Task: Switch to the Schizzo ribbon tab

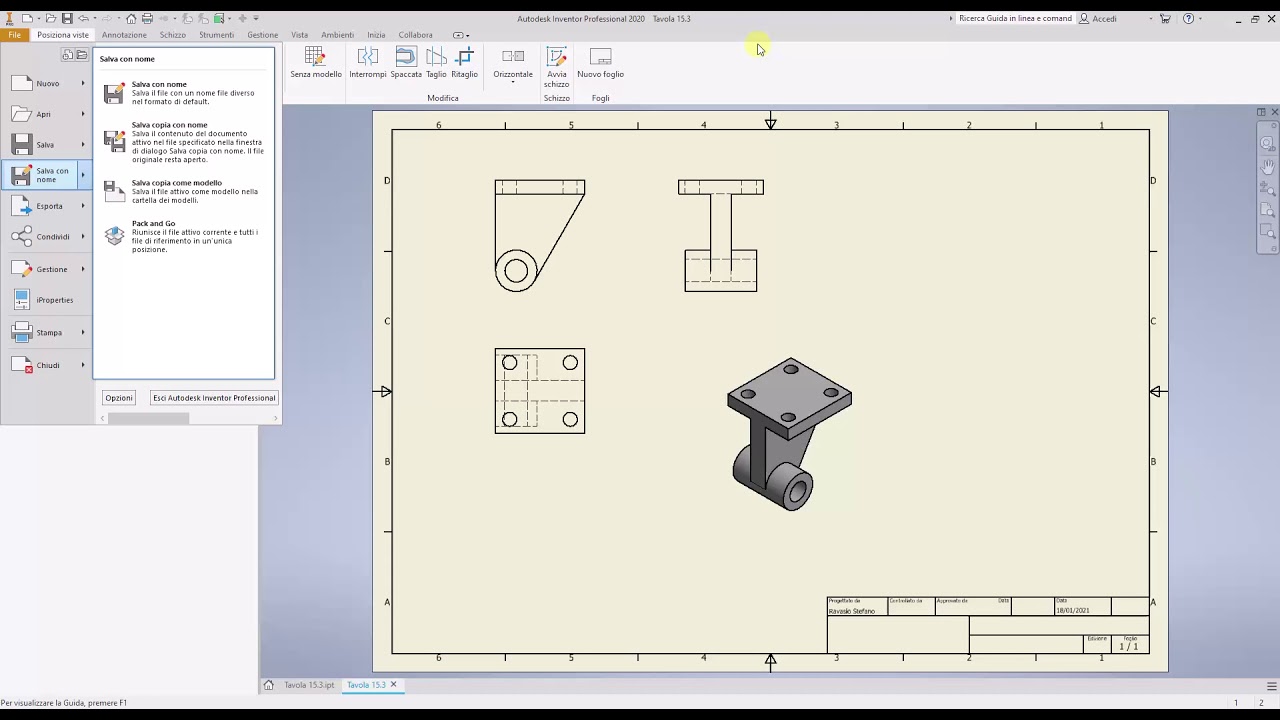Action: tap(173, 35)
